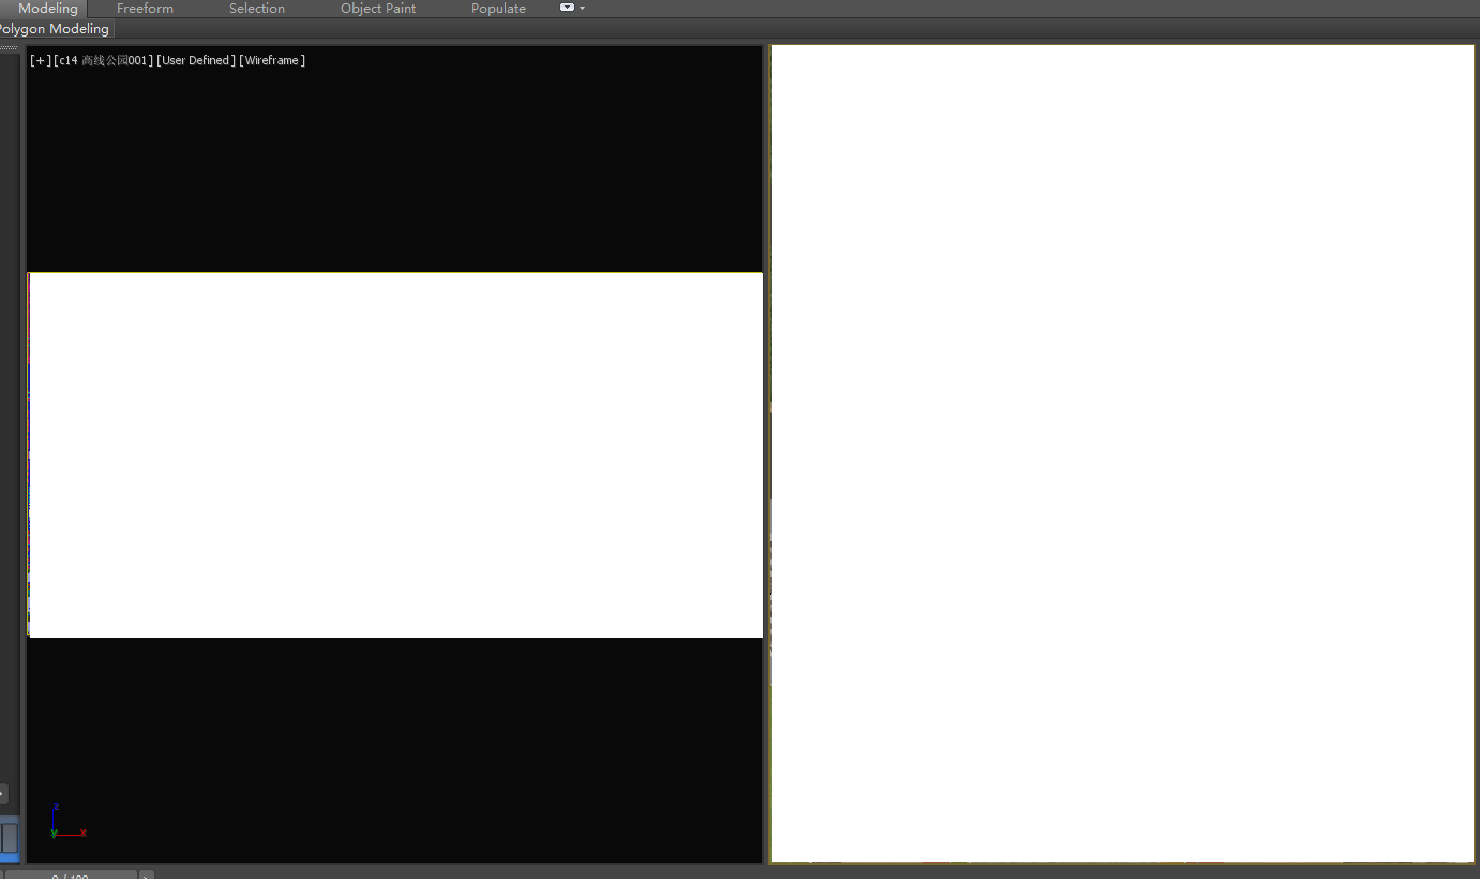Viewport: 1480px width, 879px height.
Task: Select the Selection ribbon tab
Action: point(257,8)
